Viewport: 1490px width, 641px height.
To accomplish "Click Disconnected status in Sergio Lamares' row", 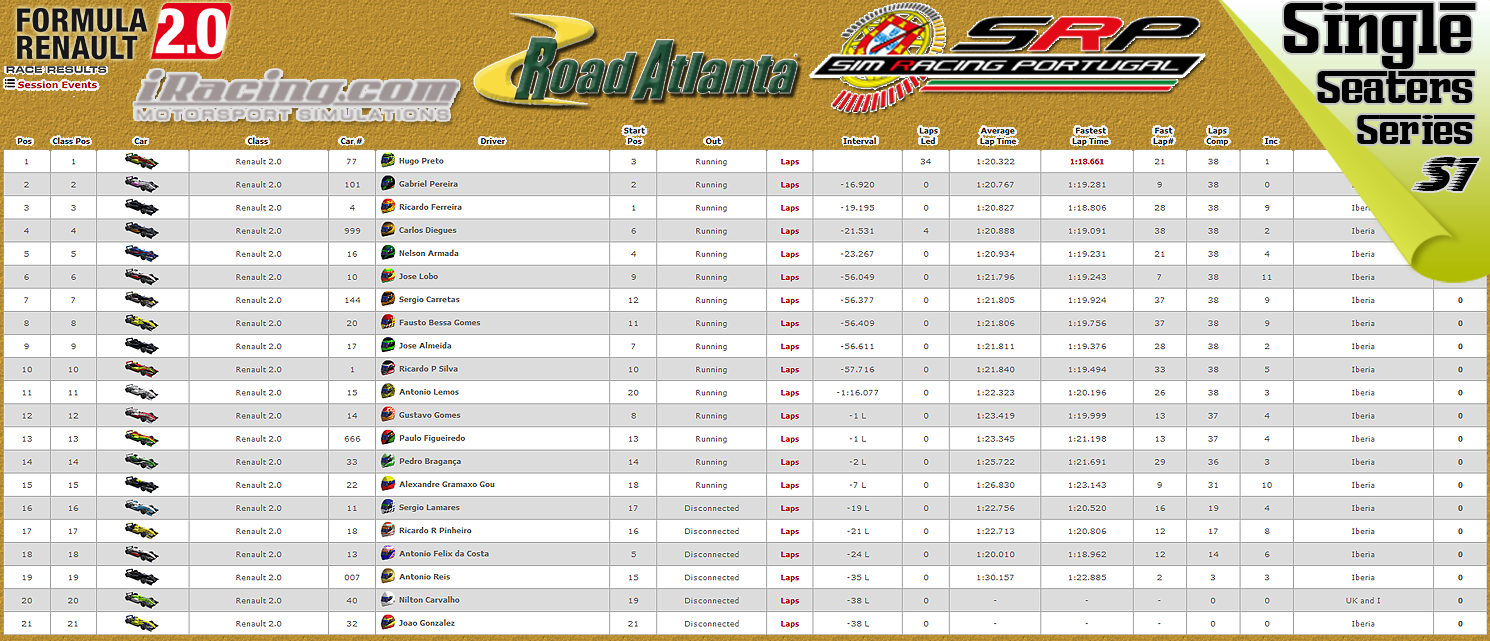I will pos(712,508).
